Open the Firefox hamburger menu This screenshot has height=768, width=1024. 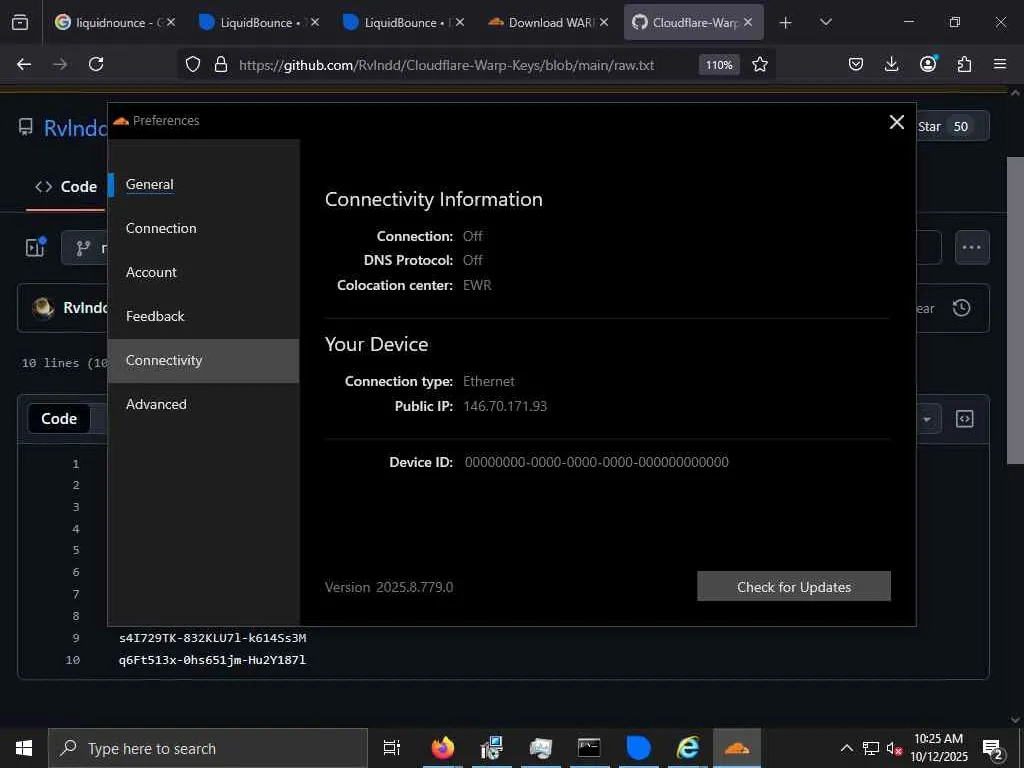click(x=1000, y=64)
